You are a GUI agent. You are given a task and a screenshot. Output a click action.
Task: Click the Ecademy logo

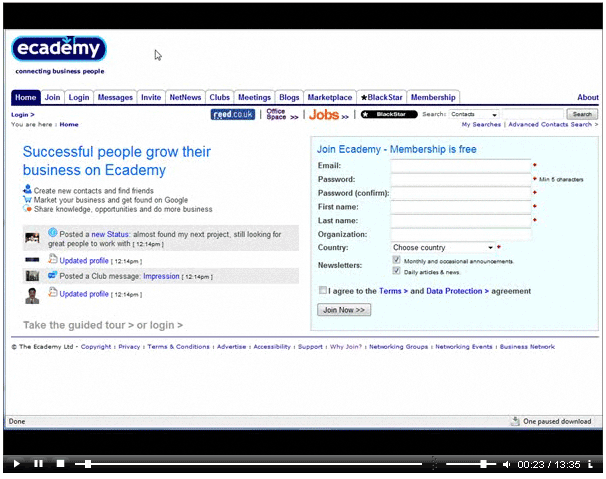(59, 49)
